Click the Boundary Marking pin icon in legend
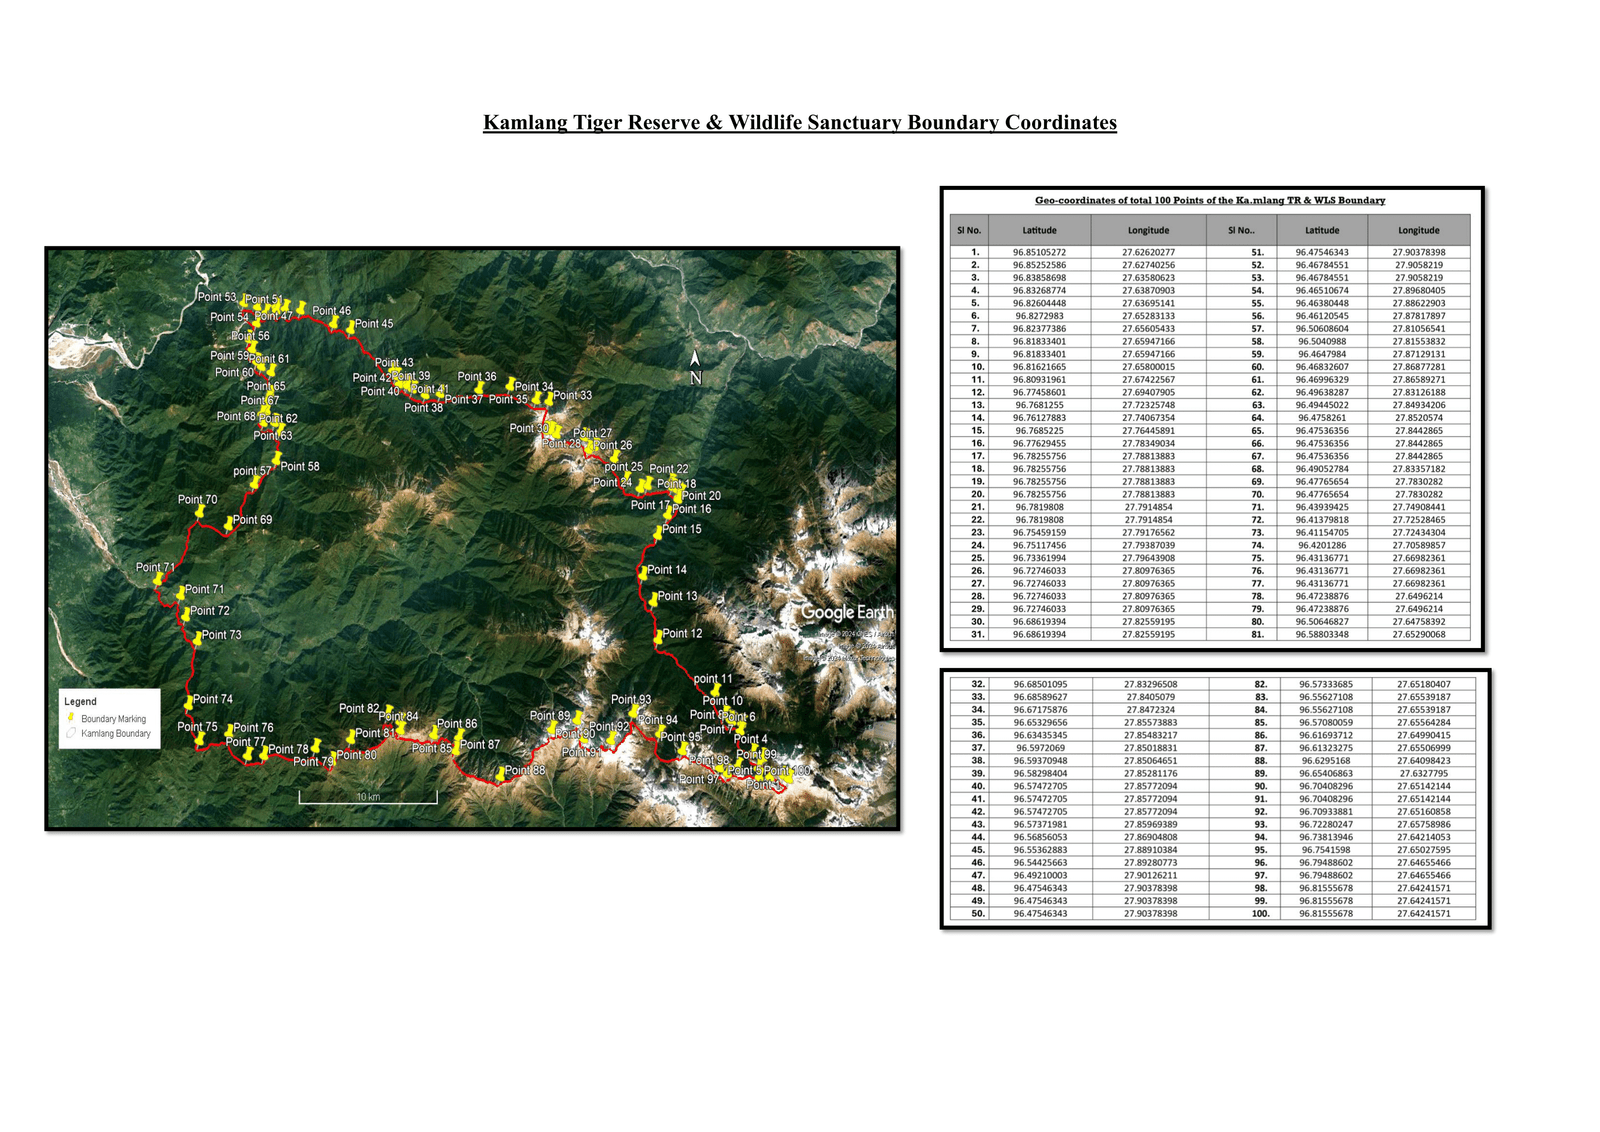 (71, 717)
